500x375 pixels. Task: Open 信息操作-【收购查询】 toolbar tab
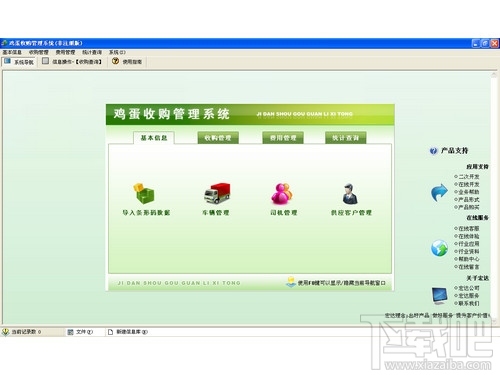(72, 62)
